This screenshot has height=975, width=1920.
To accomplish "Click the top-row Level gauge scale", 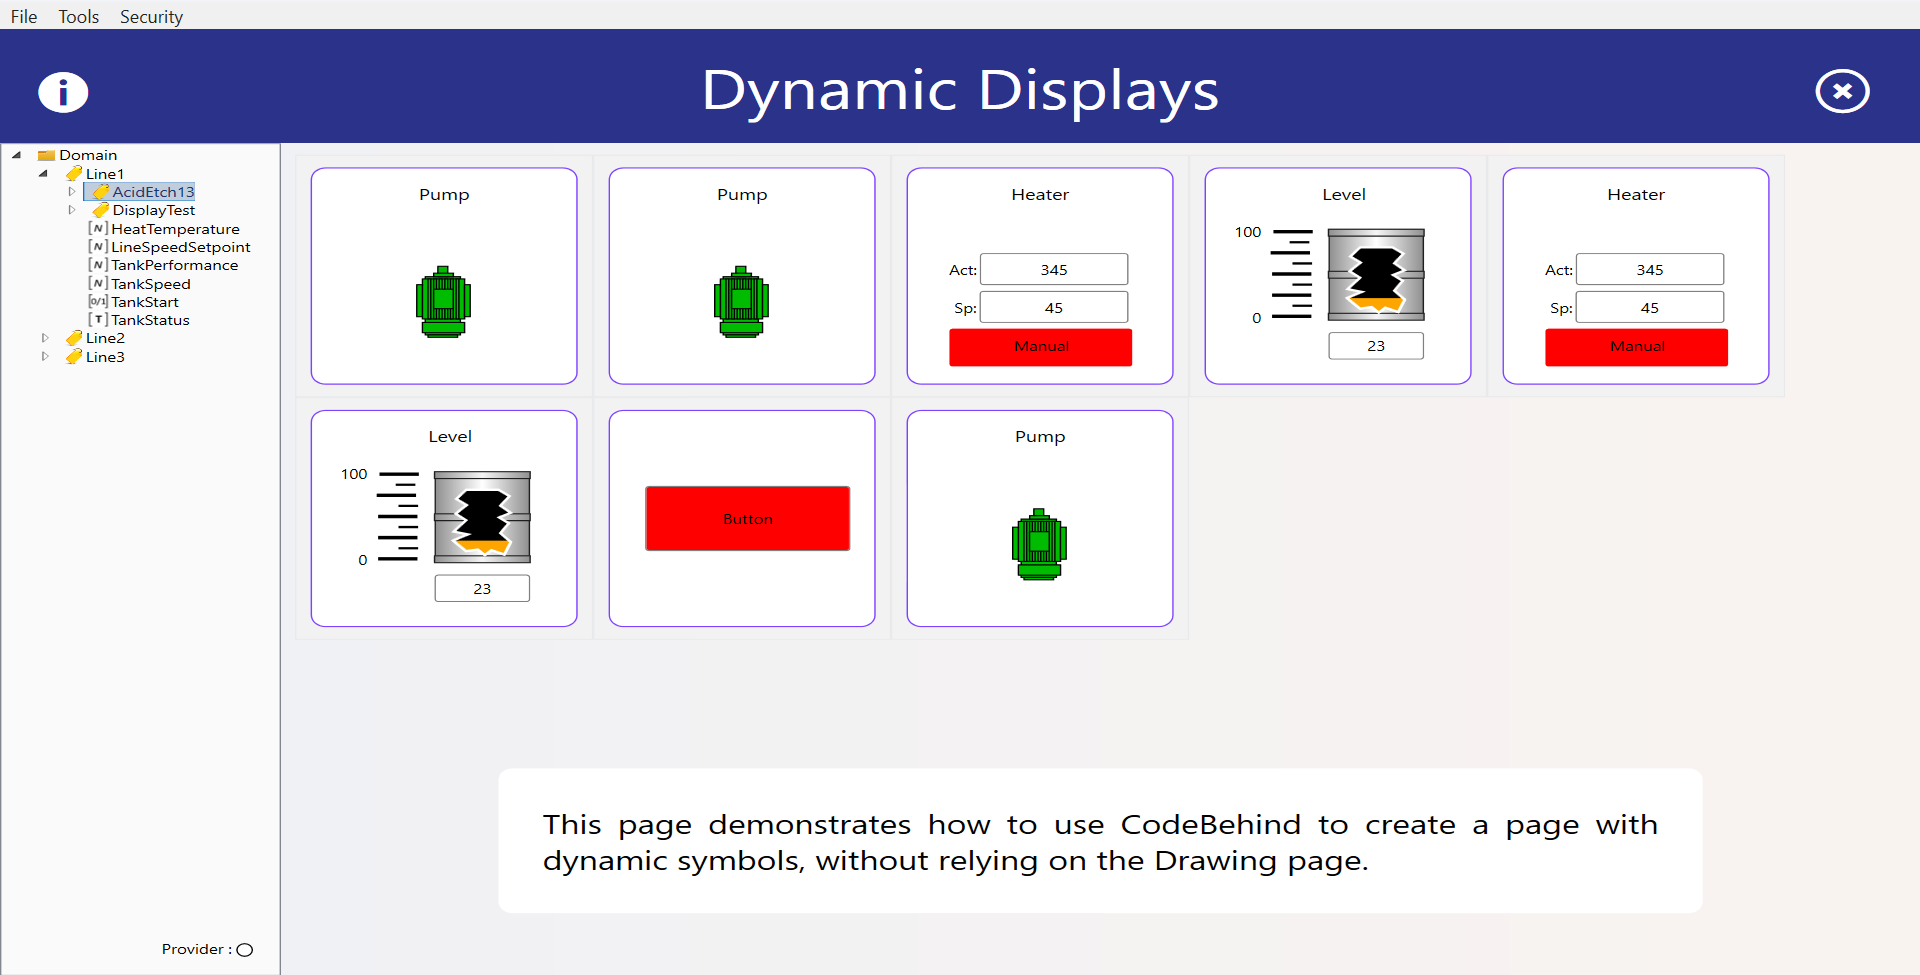I will (x=1291, y=274).
